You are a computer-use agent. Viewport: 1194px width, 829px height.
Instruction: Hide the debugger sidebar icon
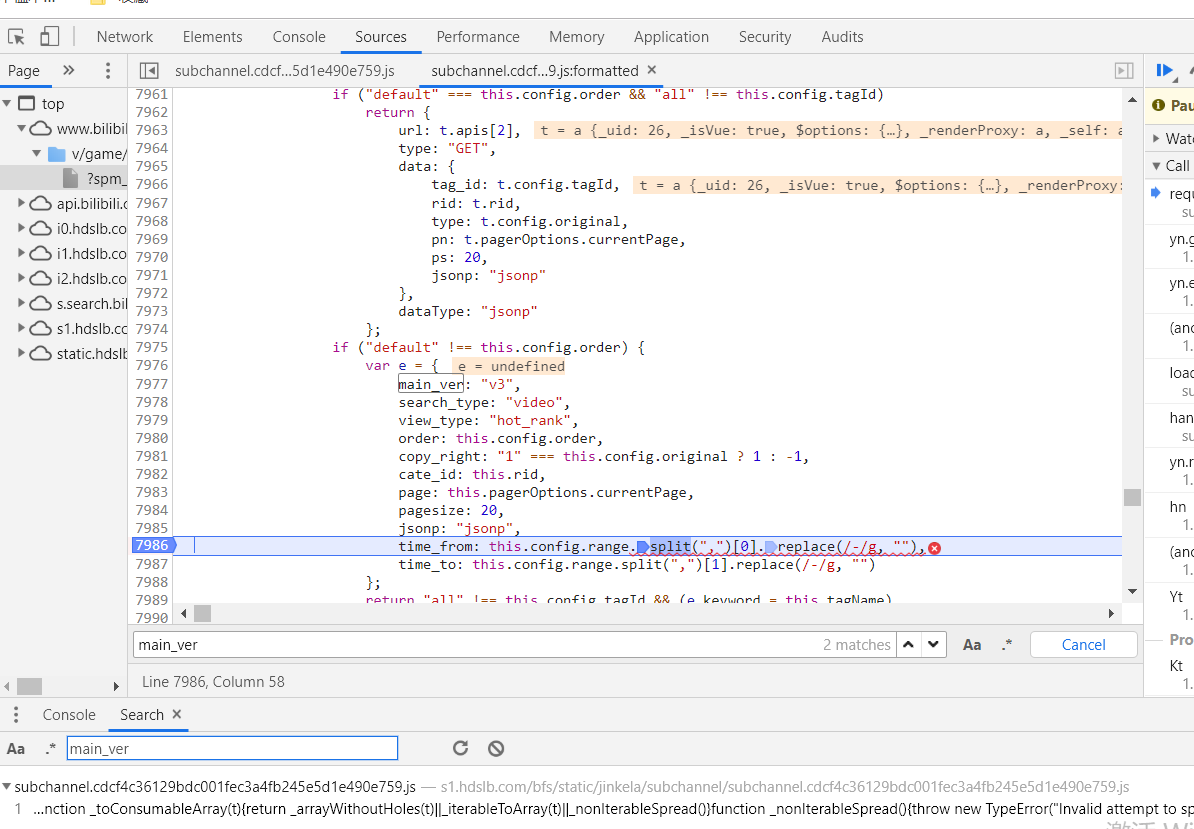pos(1123,71)
